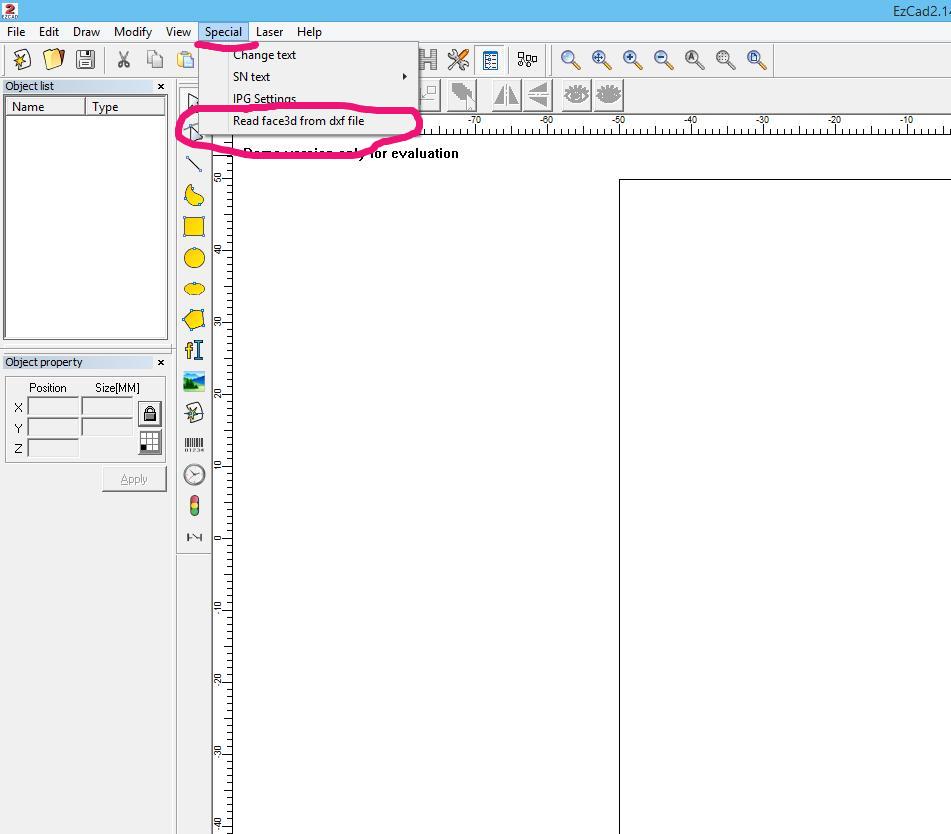Image resolution: width=951 pixels, height=834 pixels.
Task: Choose Read face3d from dxf file
Action: coord(298,121)
